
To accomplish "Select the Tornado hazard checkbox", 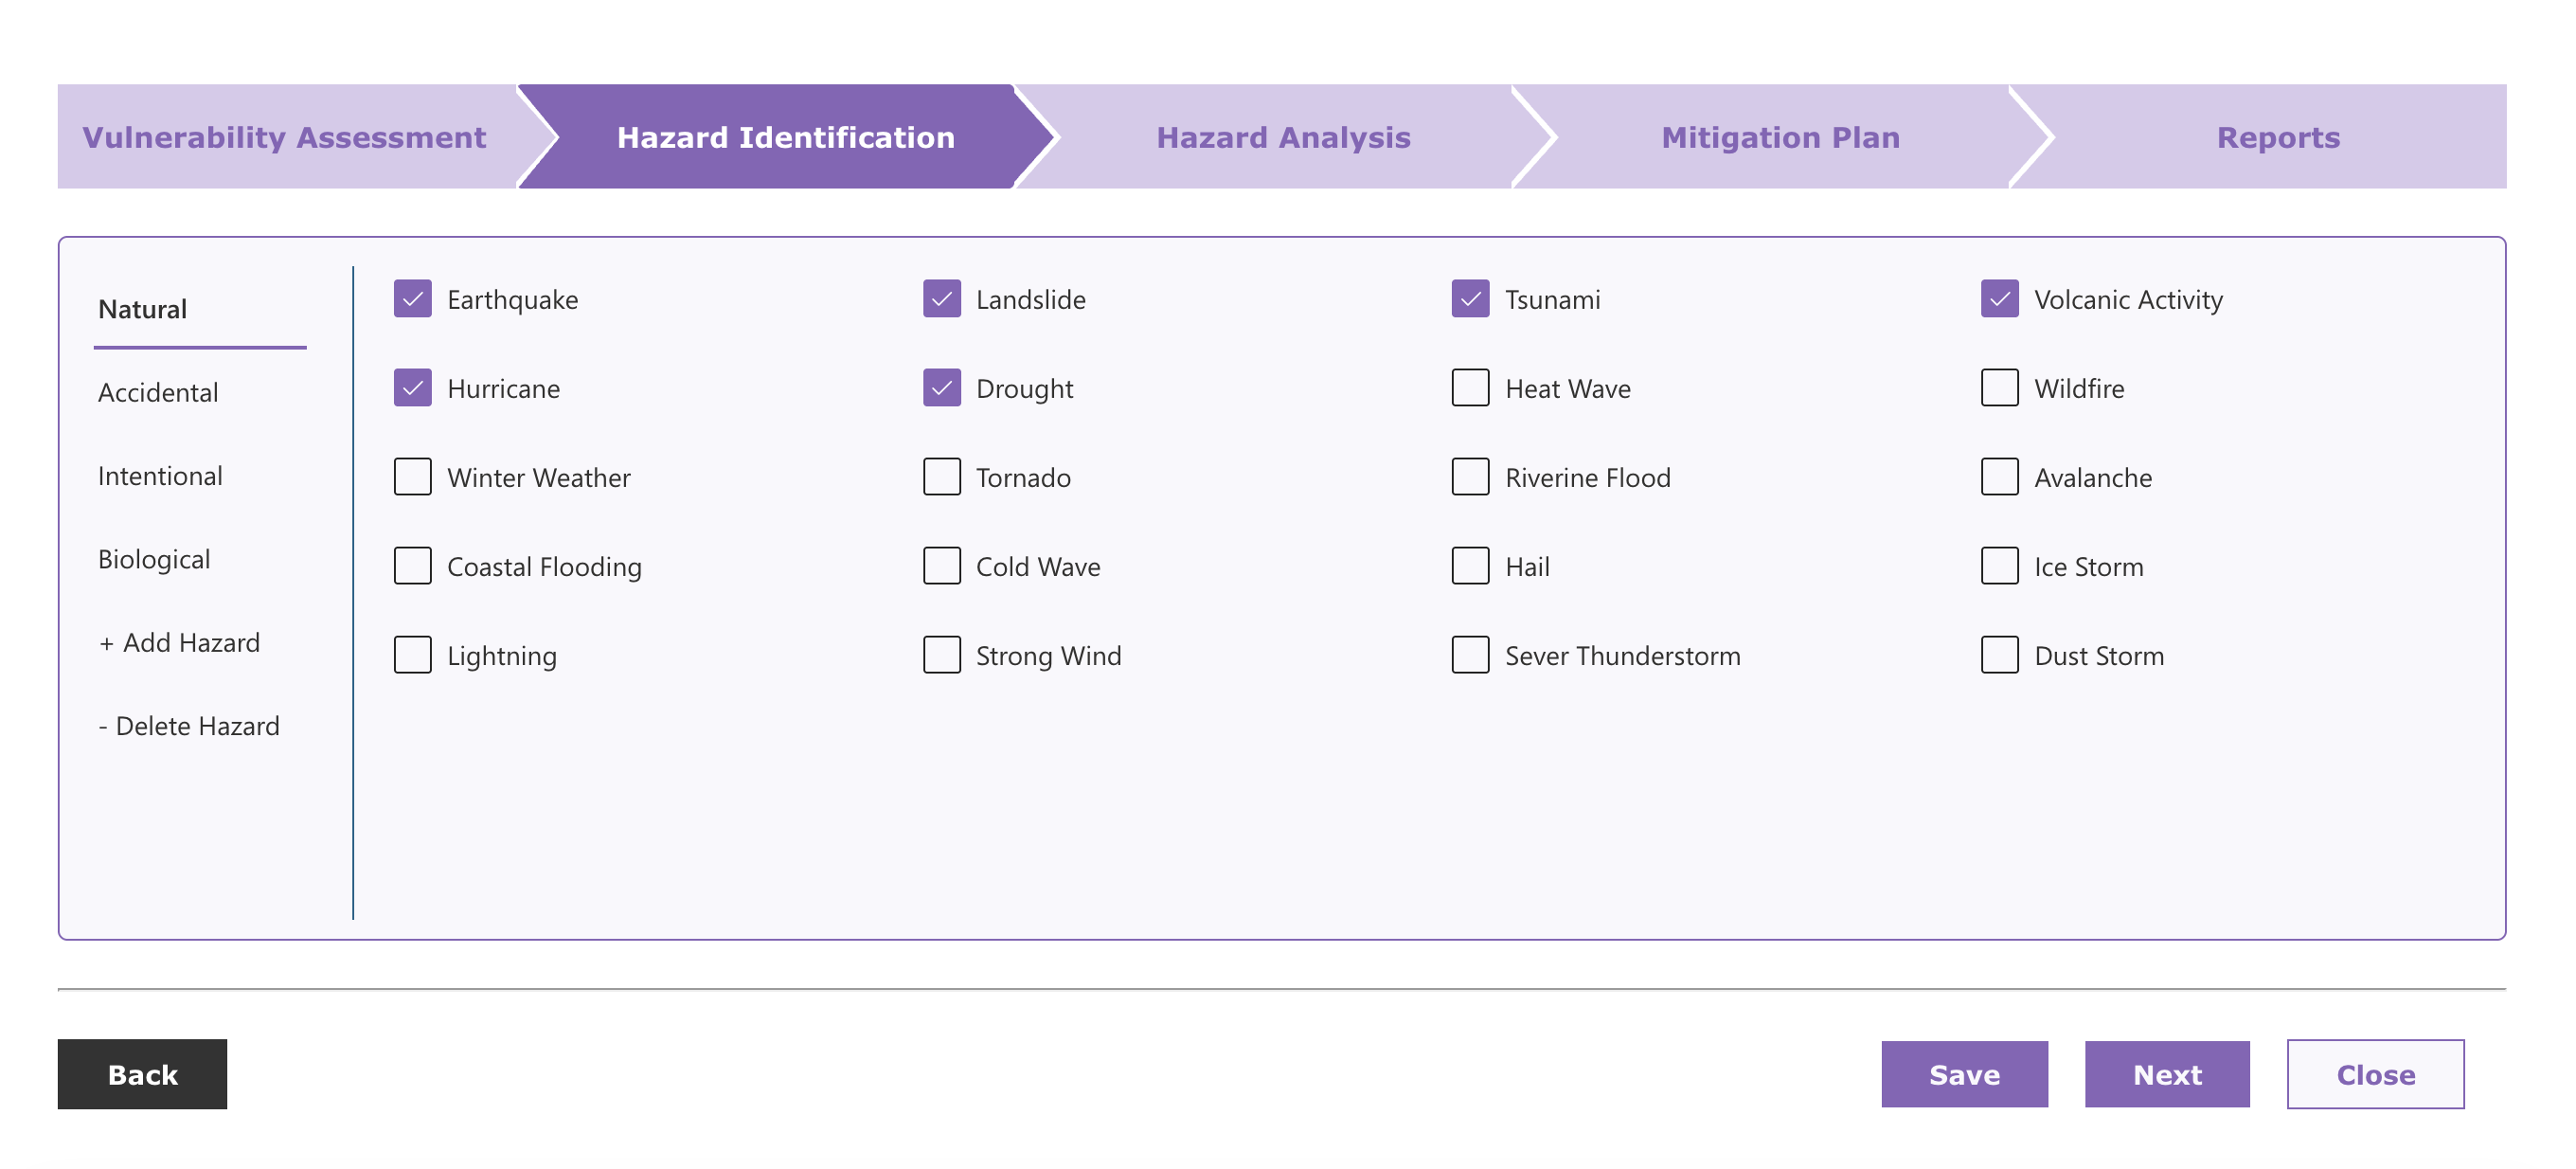I will pos(941,477).
